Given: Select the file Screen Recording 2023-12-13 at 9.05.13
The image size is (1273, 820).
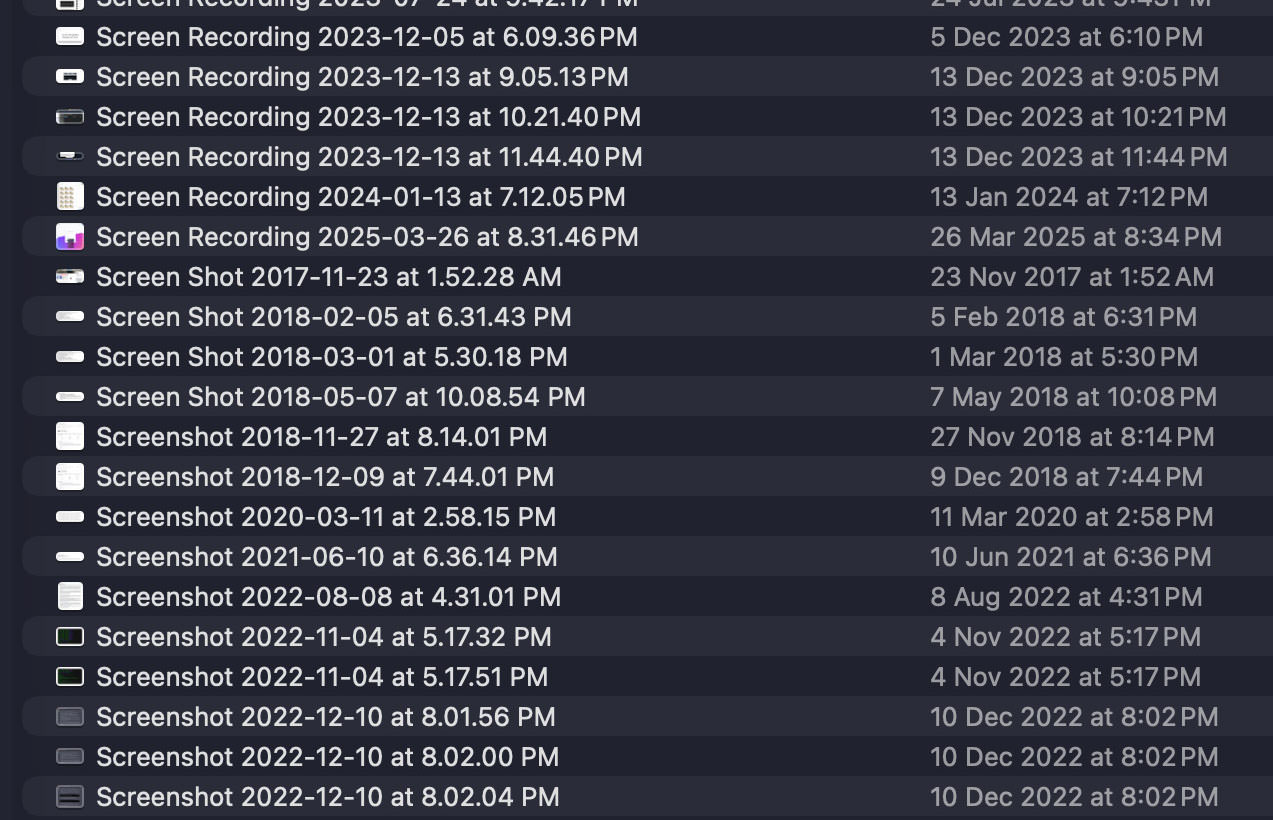Looking at the screenshot, I should pyautogui.click(x=361, y=77).
